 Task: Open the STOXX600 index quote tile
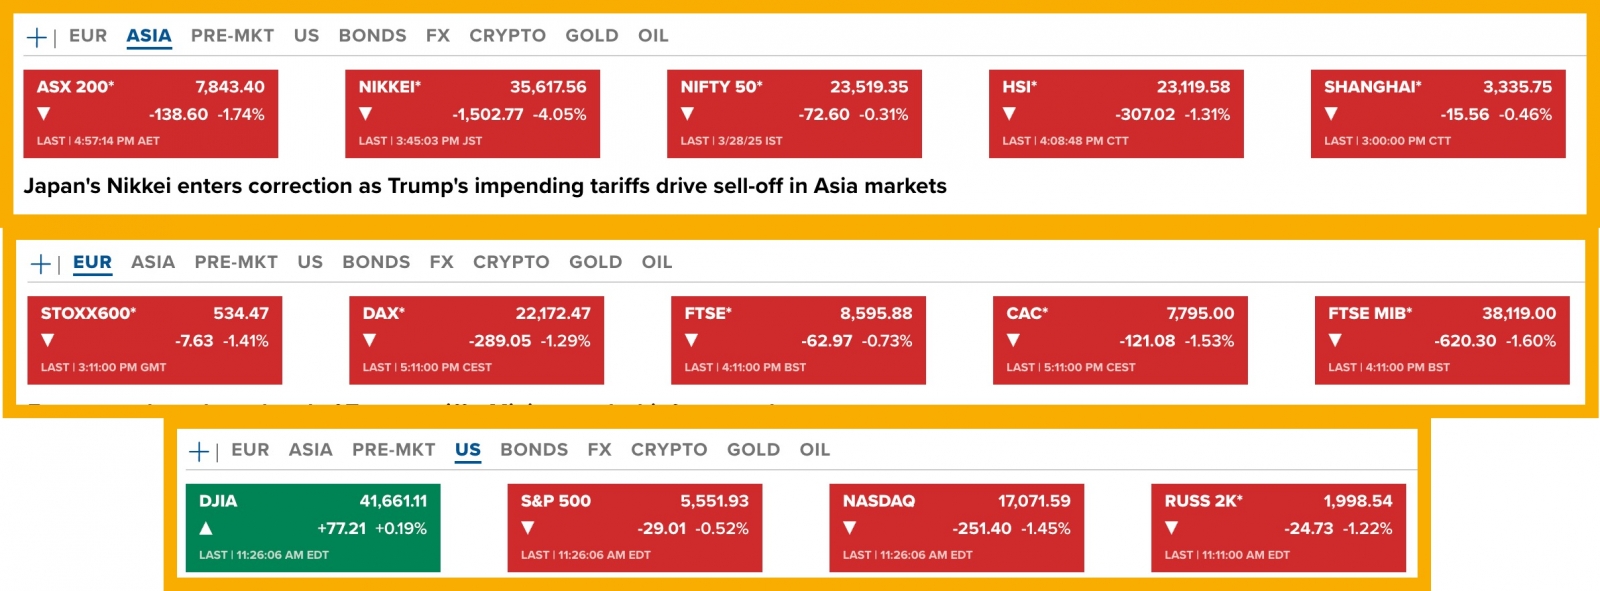coord(154,340)
